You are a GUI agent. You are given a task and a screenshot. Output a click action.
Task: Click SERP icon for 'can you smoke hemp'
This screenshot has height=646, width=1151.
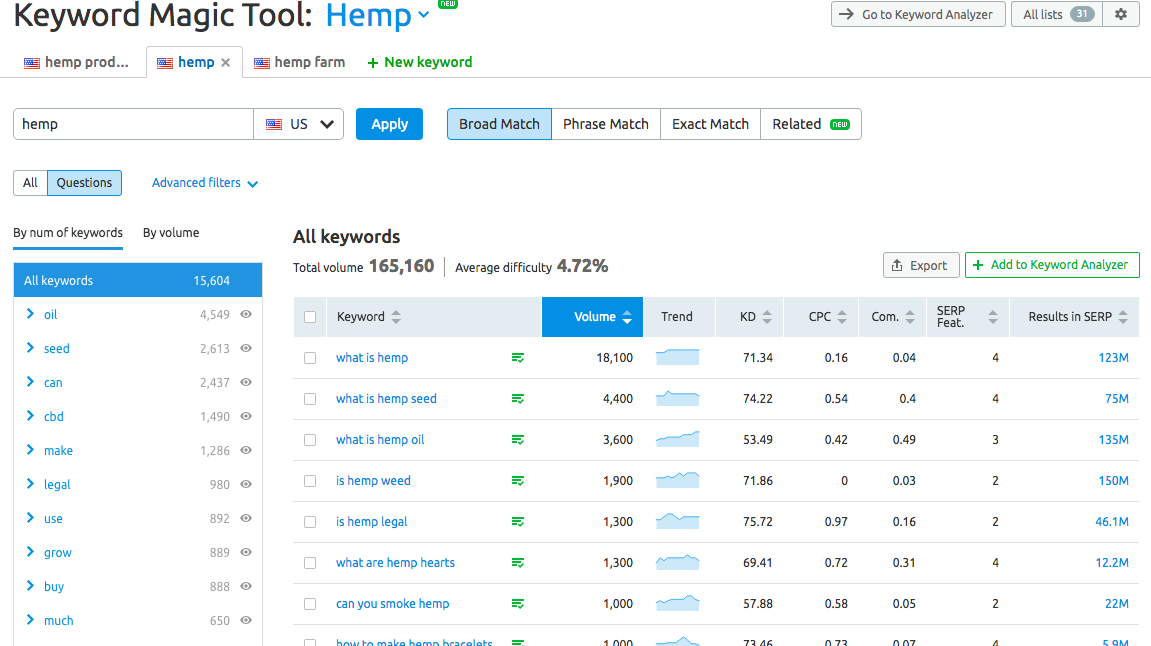(x=518, y=603)
